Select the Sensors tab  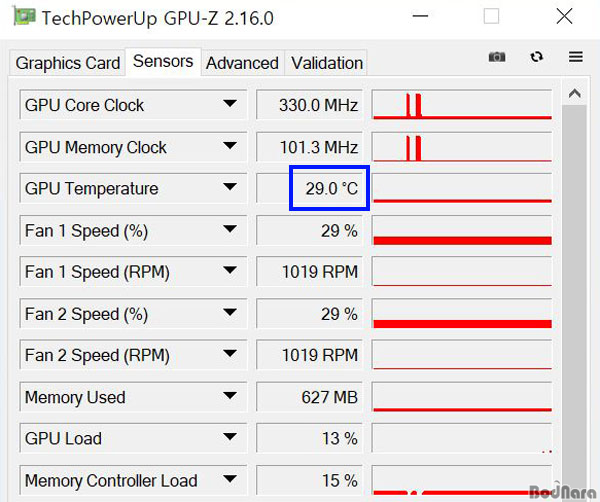(x=163, y=61)
